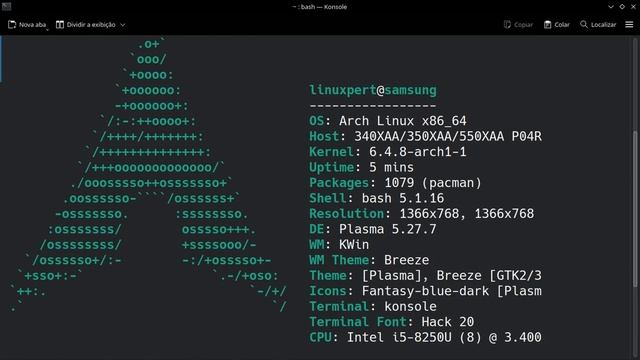The width and height of the screenshot is (640, 360).
Task: Click the WM value KWin
Action: click(x=354, y=245)
